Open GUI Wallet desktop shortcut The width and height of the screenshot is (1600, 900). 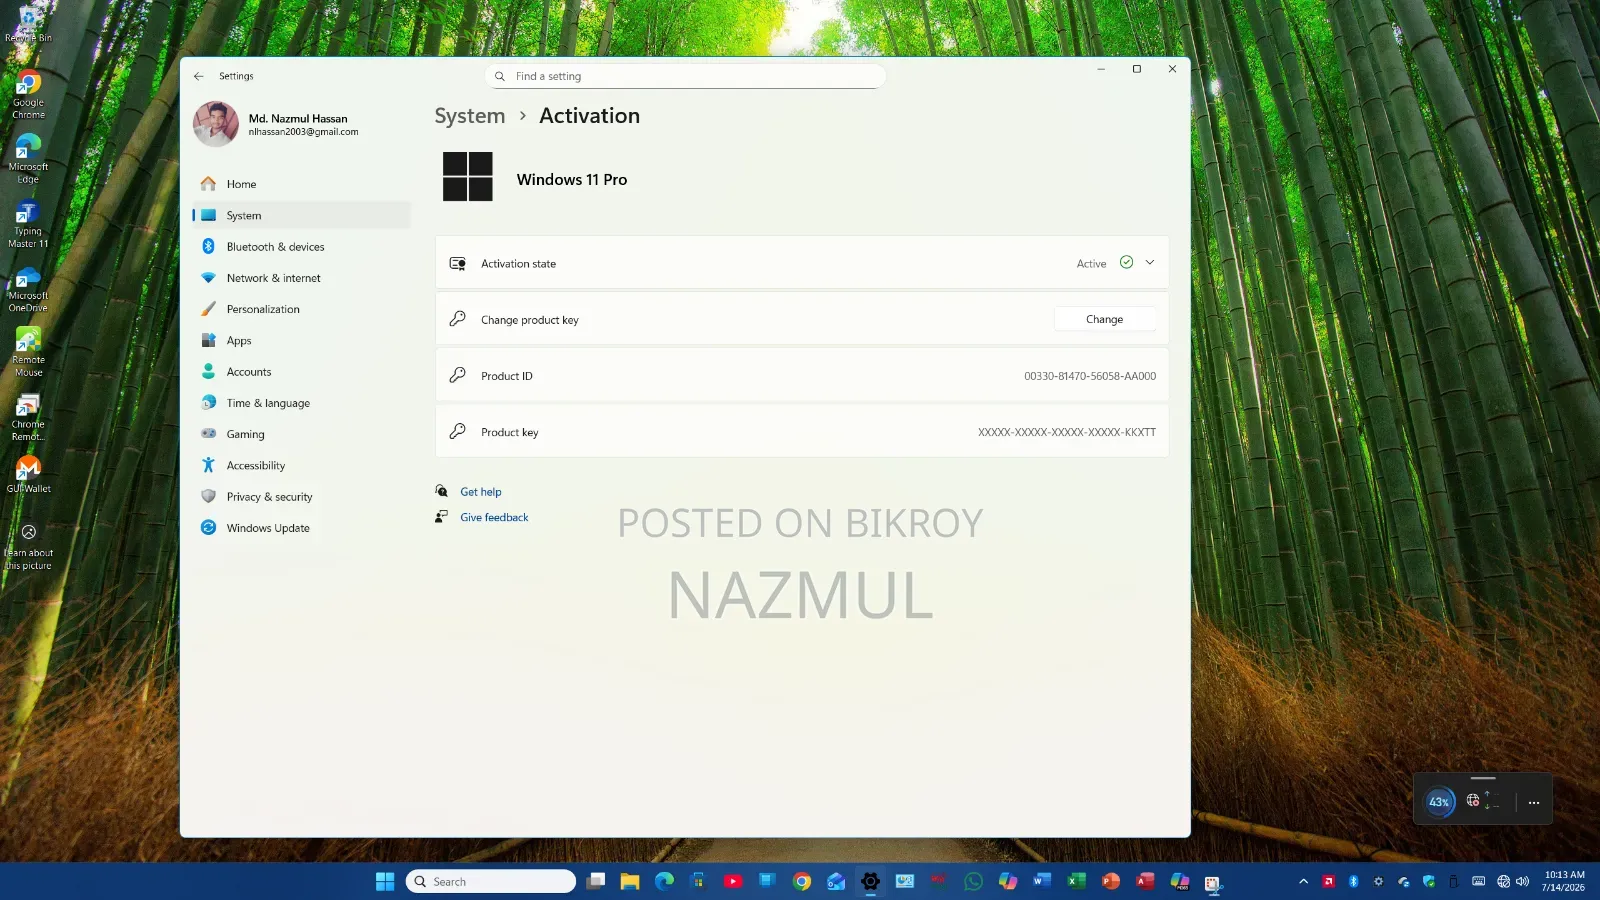coord(28,475)
